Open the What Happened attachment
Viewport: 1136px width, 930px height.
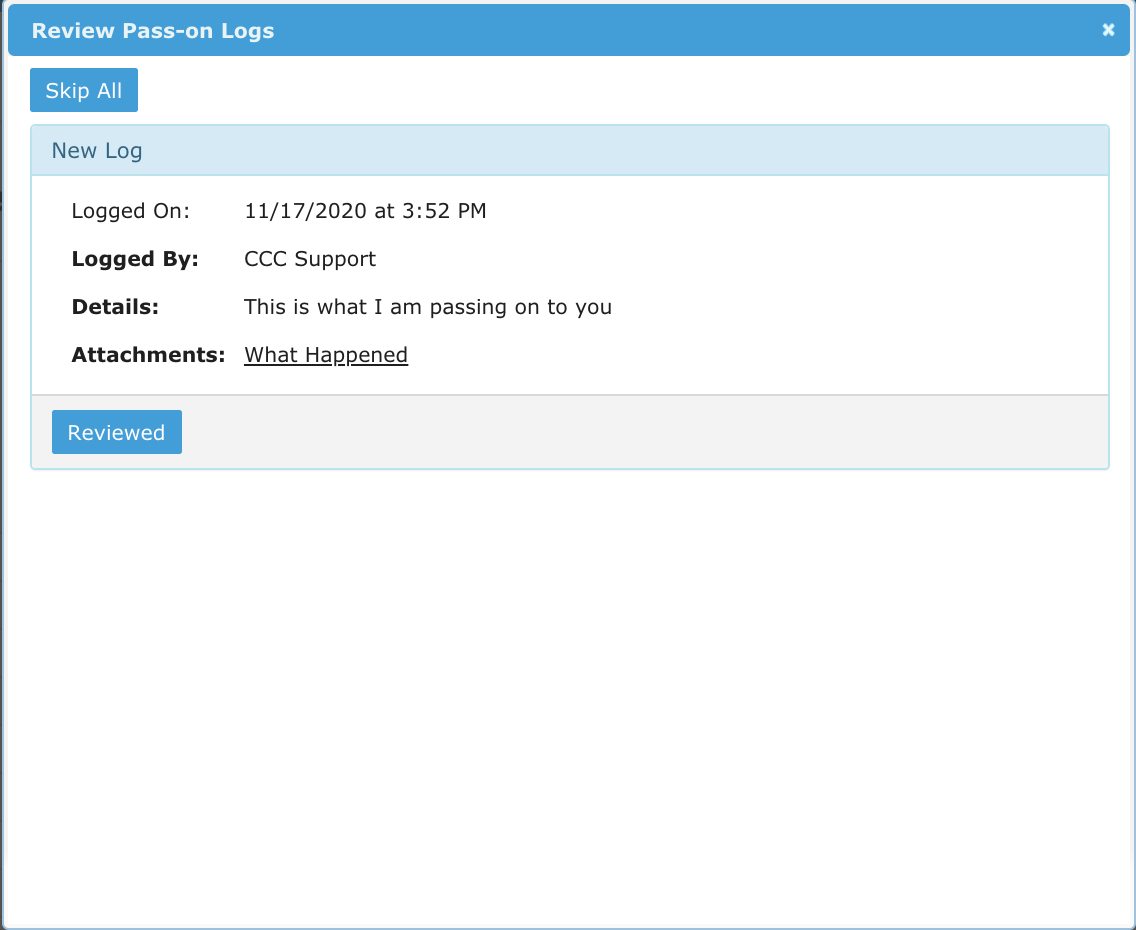(x=326, y=355)
